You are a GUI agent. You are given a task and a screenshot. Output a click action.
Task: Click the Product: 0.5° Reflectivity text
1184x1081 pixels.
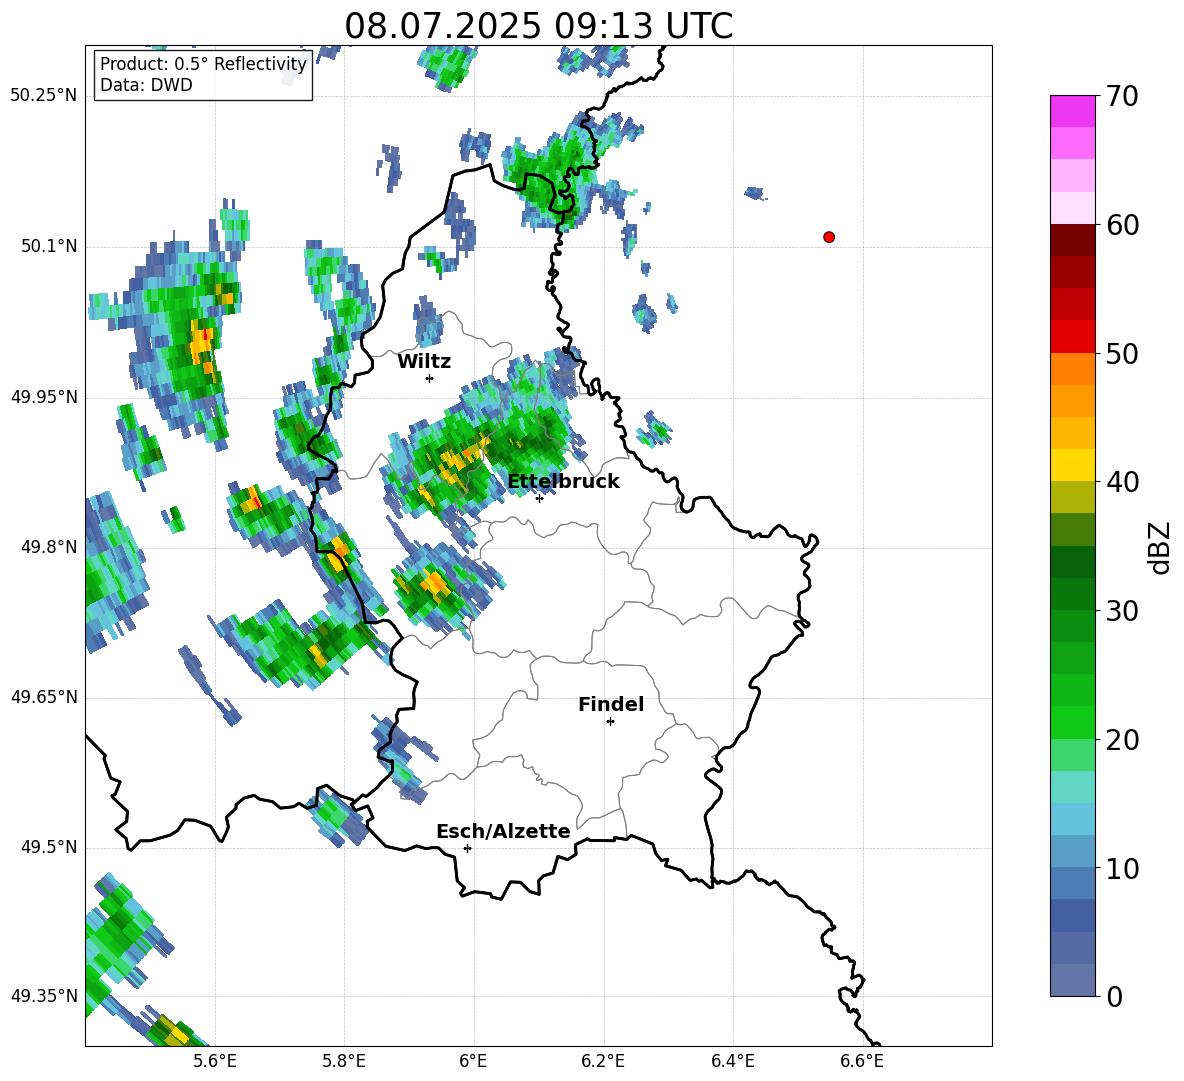click(203, 64)
